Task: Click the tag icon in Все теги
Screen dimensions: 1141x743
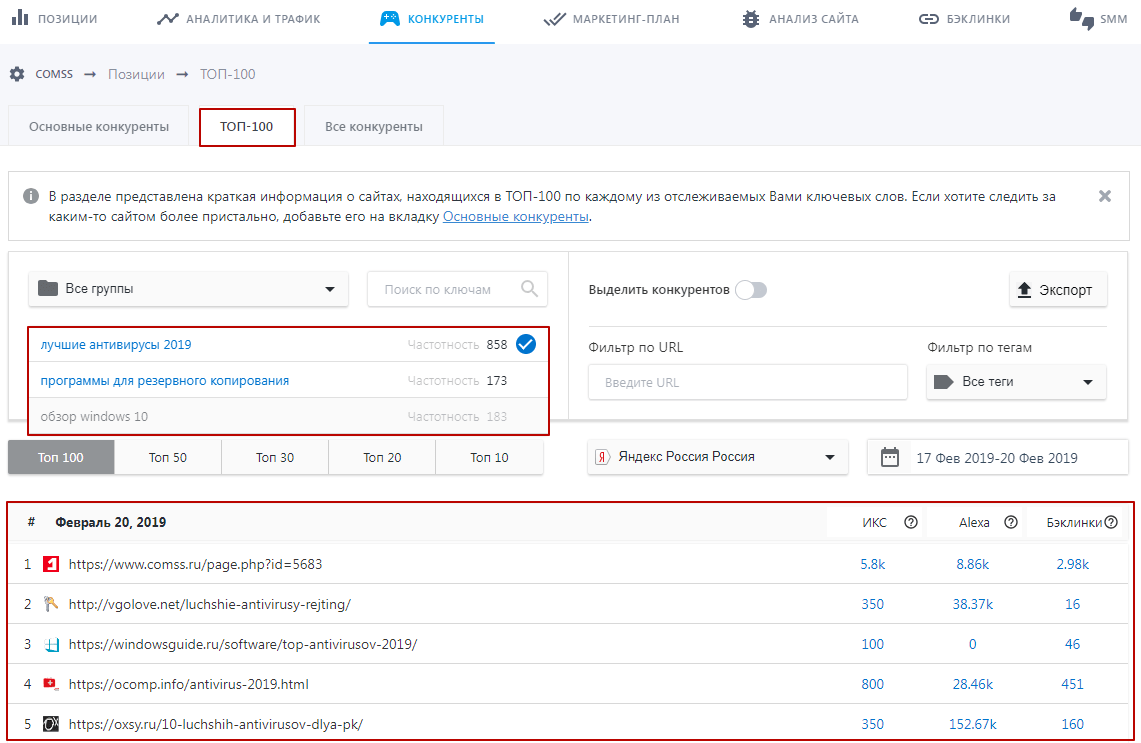Action: 943,382
